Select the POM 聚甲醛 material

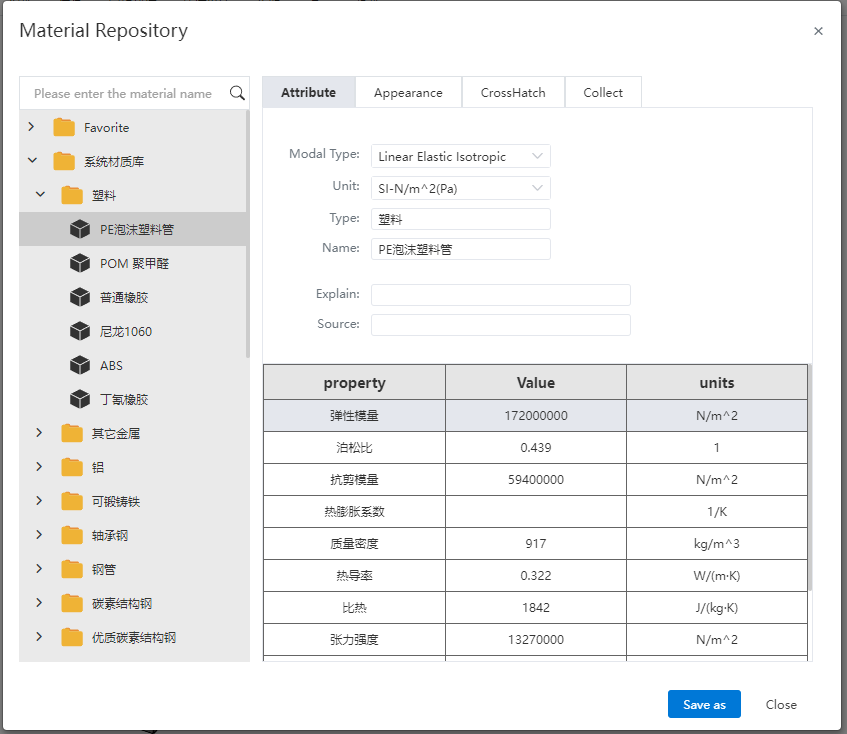tap(135, 264)
